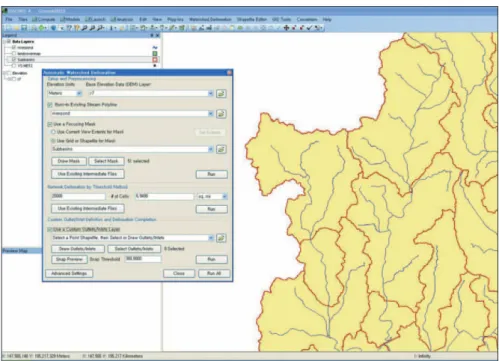This screenshot has height=361, width=499.
Task: Toggle the Data Layers group checkbox
Action: [9, 42]
